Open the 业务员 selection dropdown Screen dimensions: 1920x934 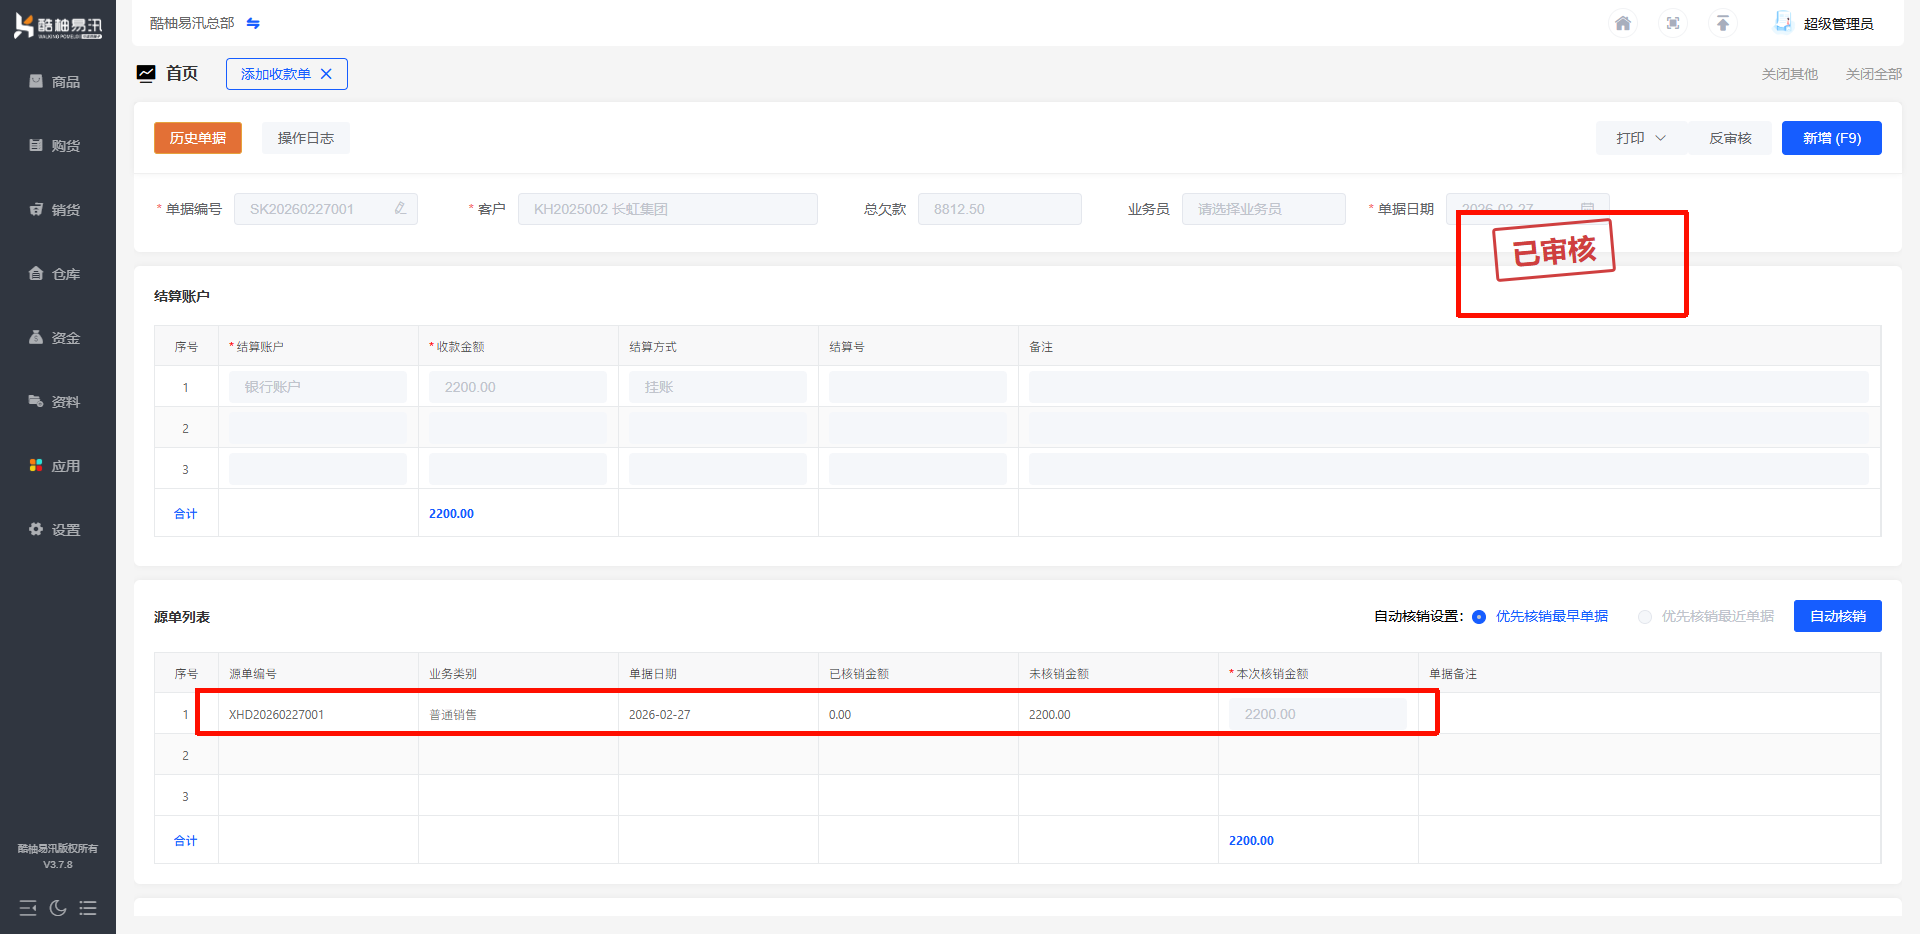point(1263,209)
